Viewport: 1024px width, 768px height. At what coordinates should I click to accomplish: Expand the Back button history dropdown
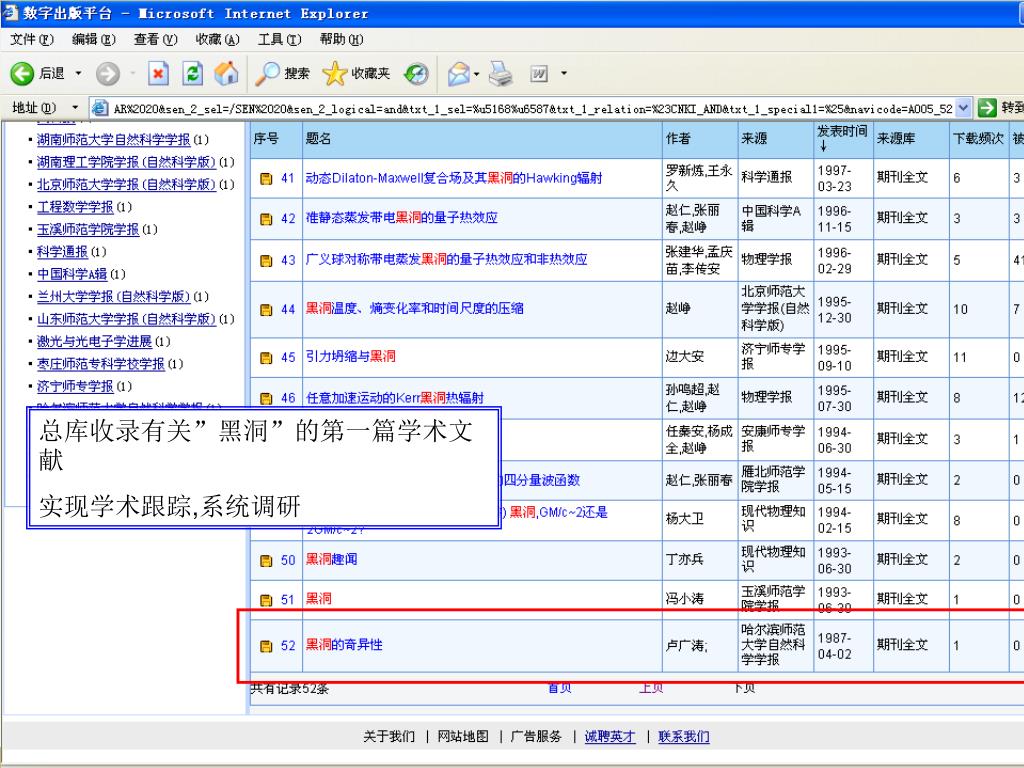click(x=78, y=73)
